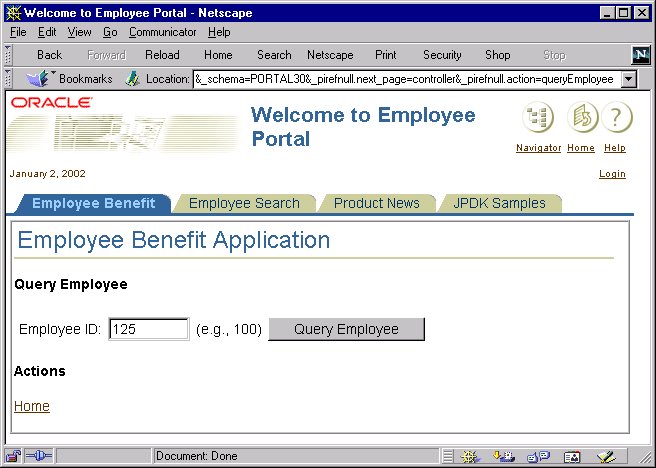
Task: Click the Stop toolbar button
Action: click(x=554, y=55)
